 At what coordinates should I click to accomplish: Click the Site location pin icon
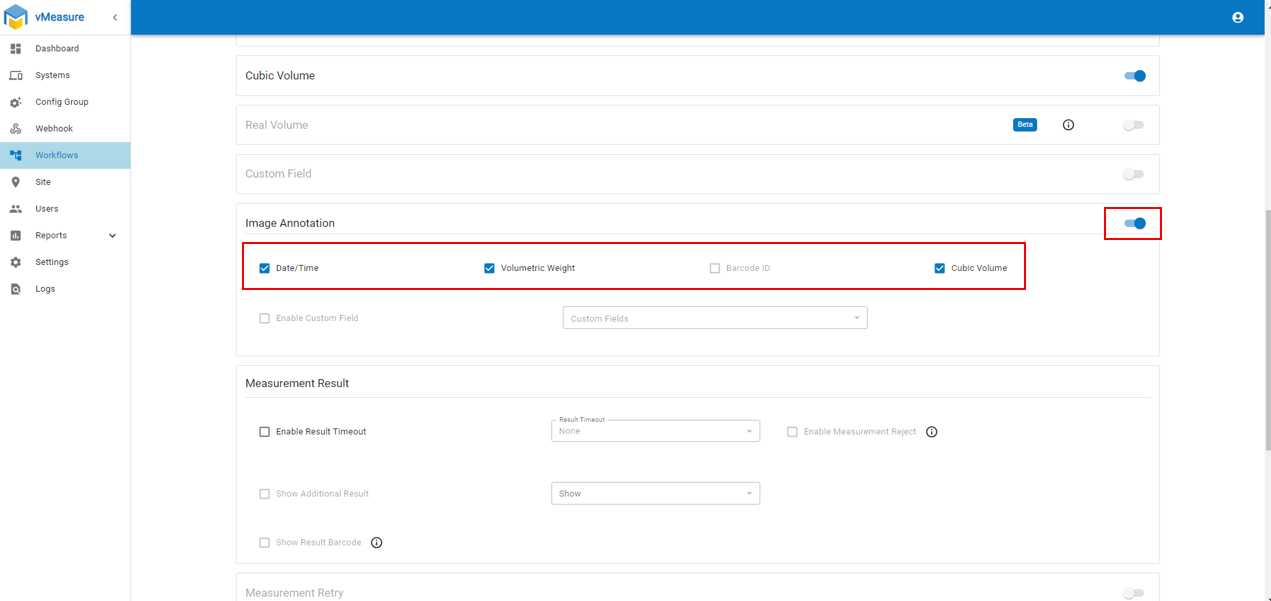(15, 182)
